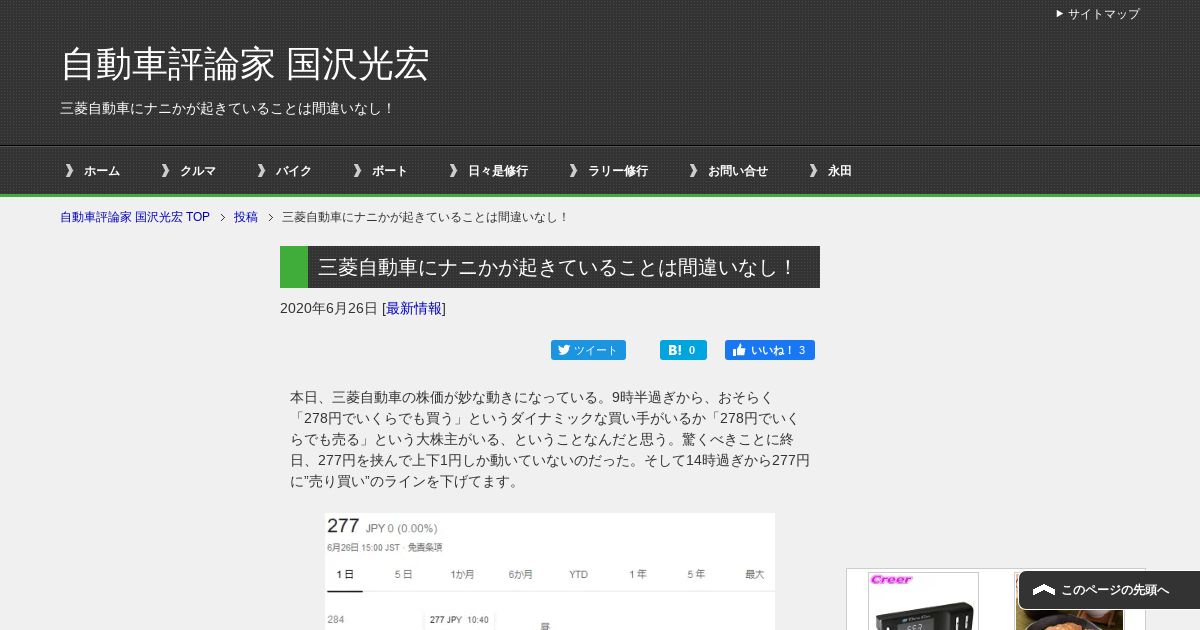Click the Hatena bookmark B! button

coord(683,350)
